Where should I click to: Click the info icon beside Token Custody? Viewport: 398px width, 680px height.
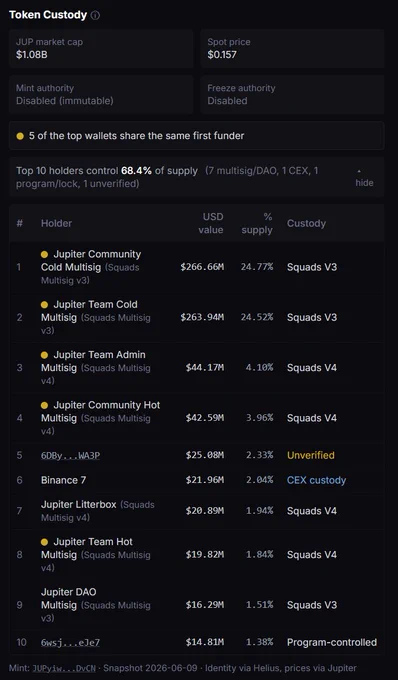coord(95,15)
